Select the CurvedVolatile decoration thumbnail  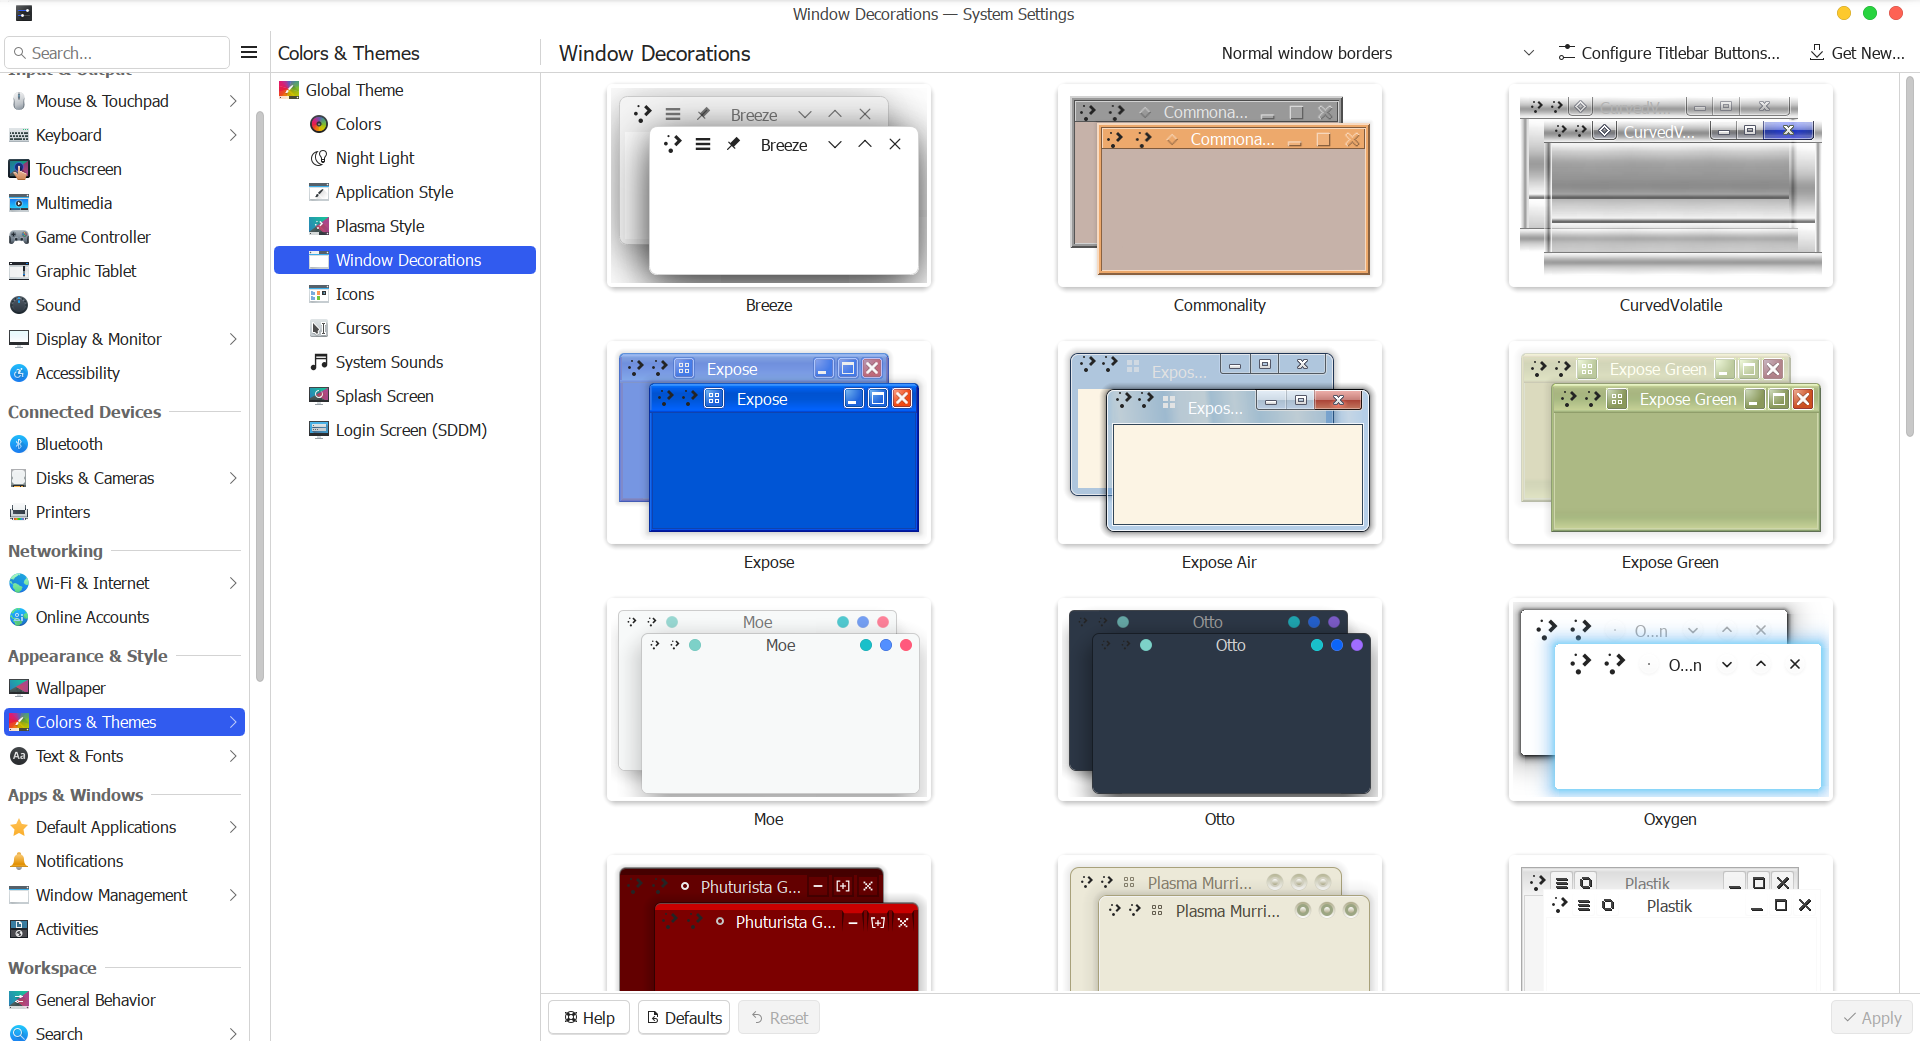click(1671, 187)
